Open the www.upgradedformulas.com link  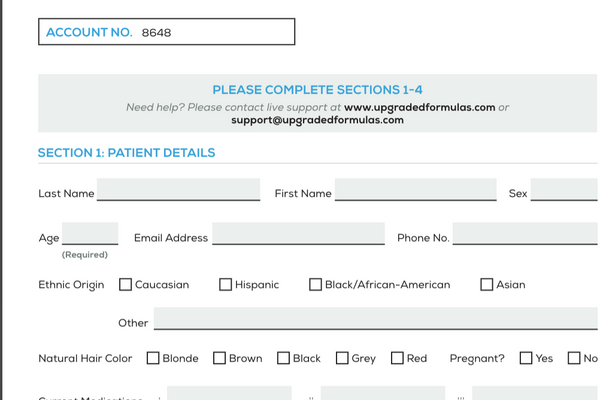(419, 107)
